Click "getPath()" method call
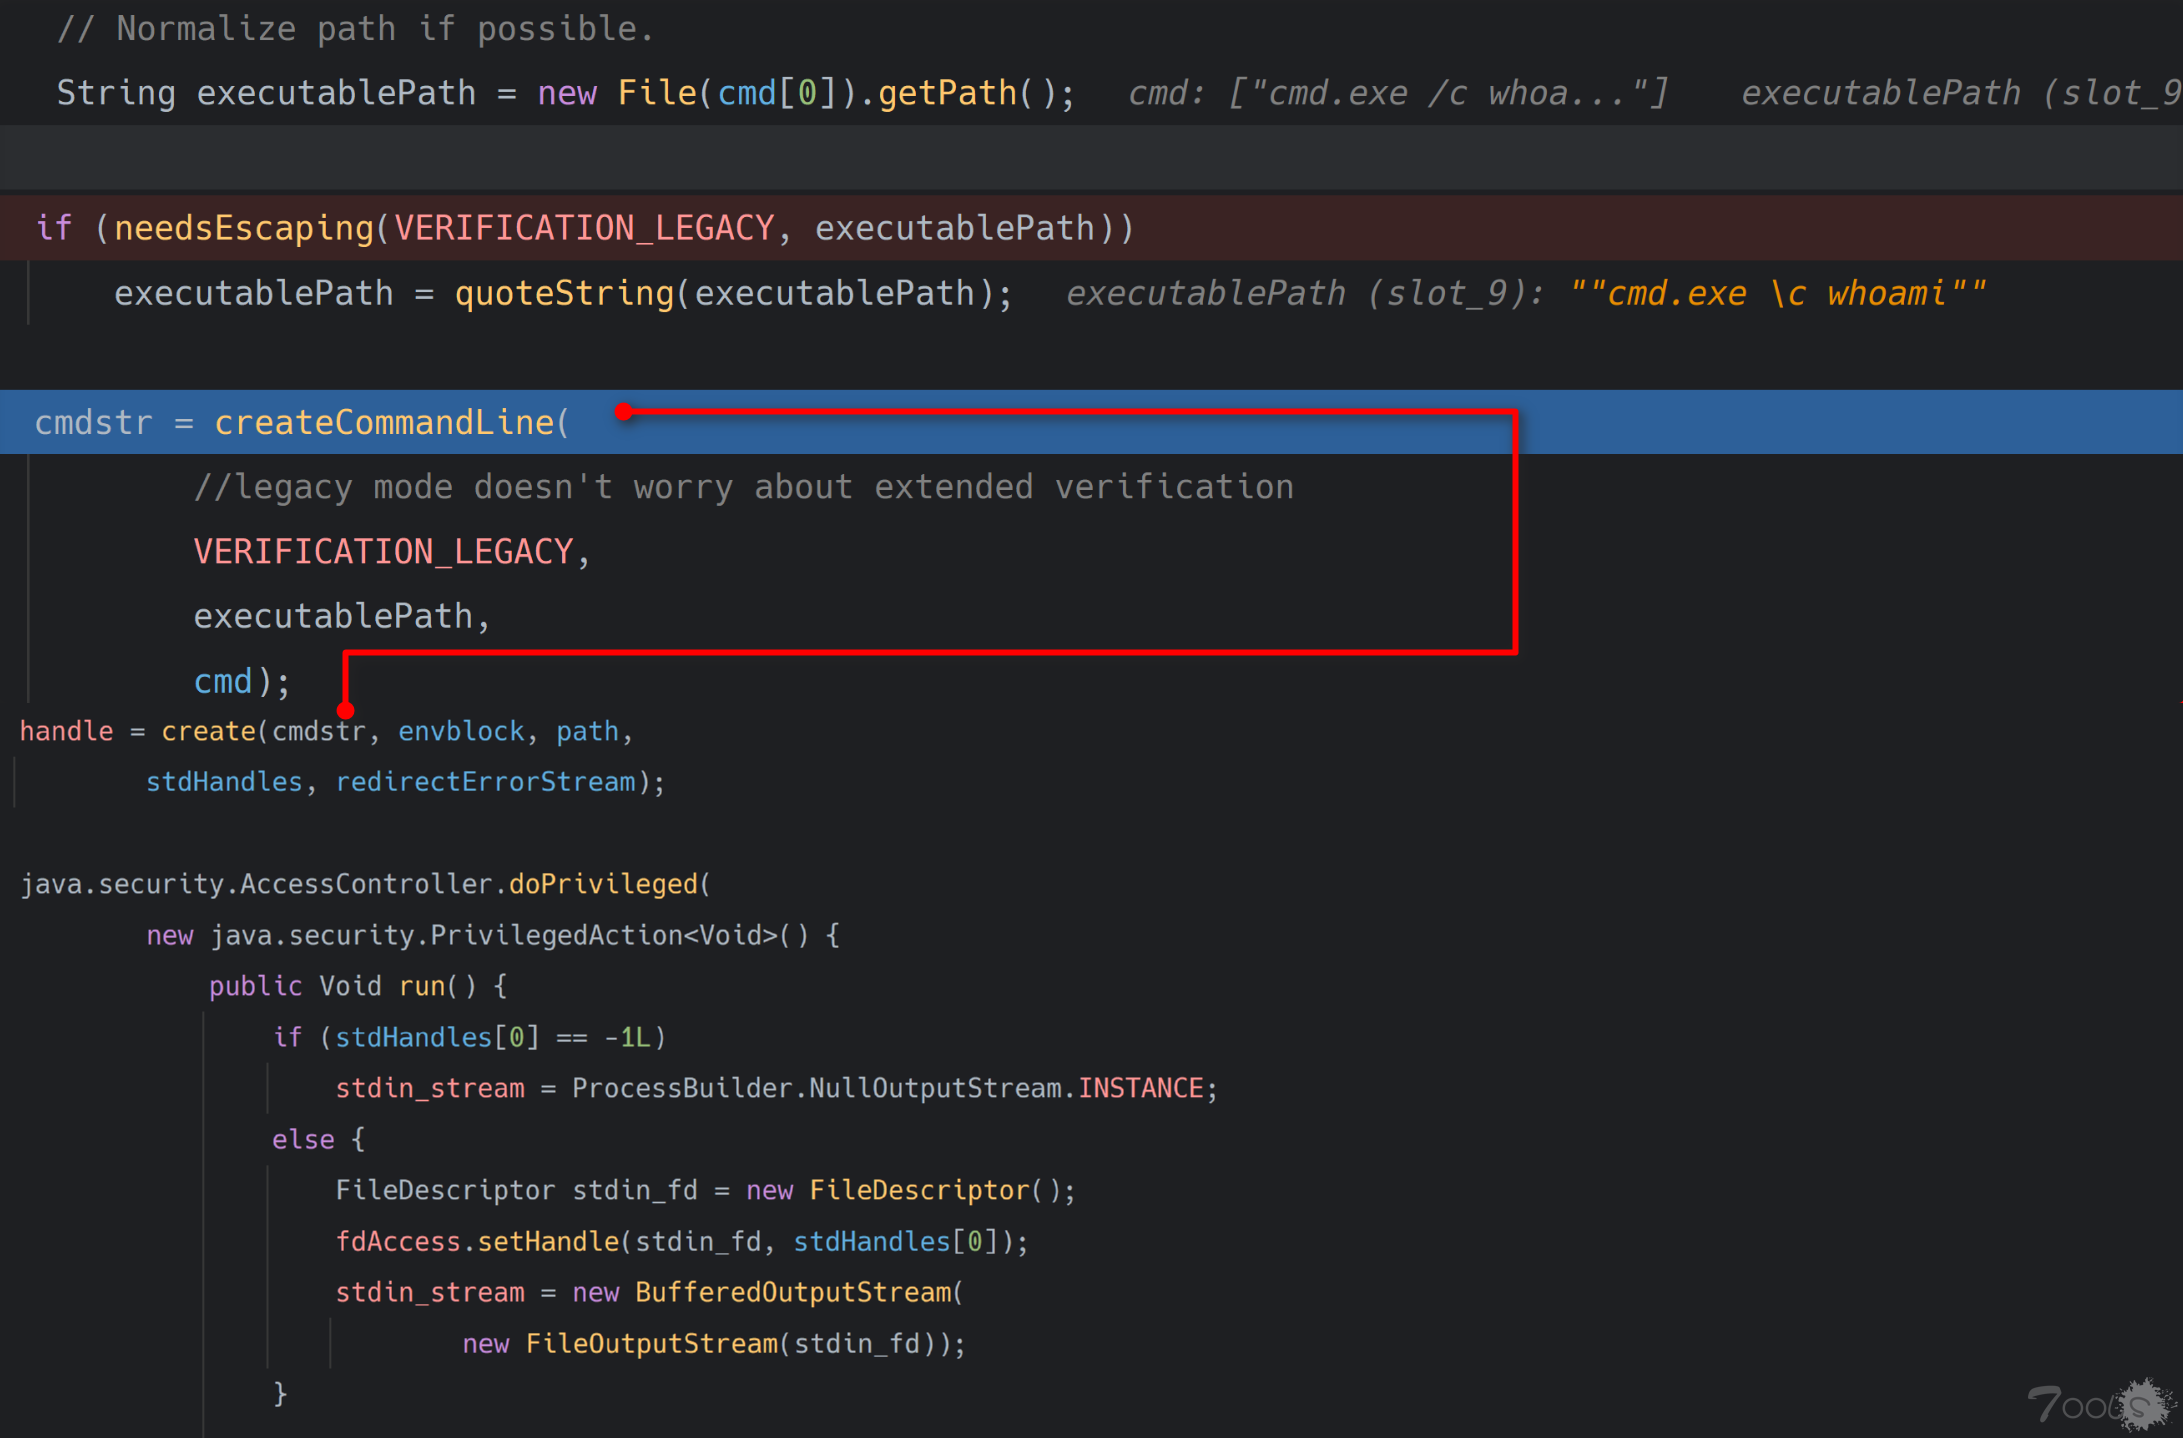 (x=966, y=93)
